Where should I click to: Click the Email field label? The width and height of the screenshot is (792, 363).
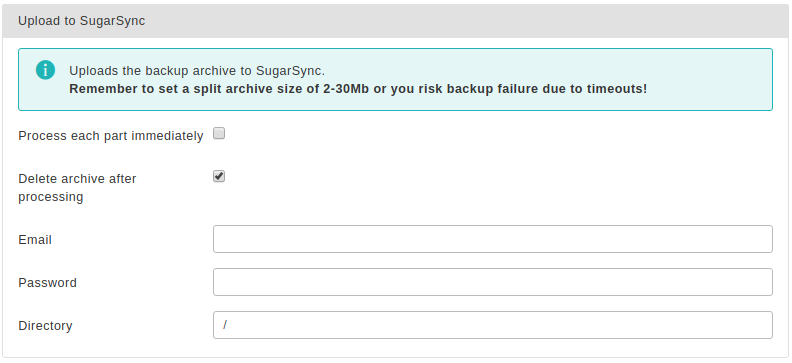click(35, 240)
